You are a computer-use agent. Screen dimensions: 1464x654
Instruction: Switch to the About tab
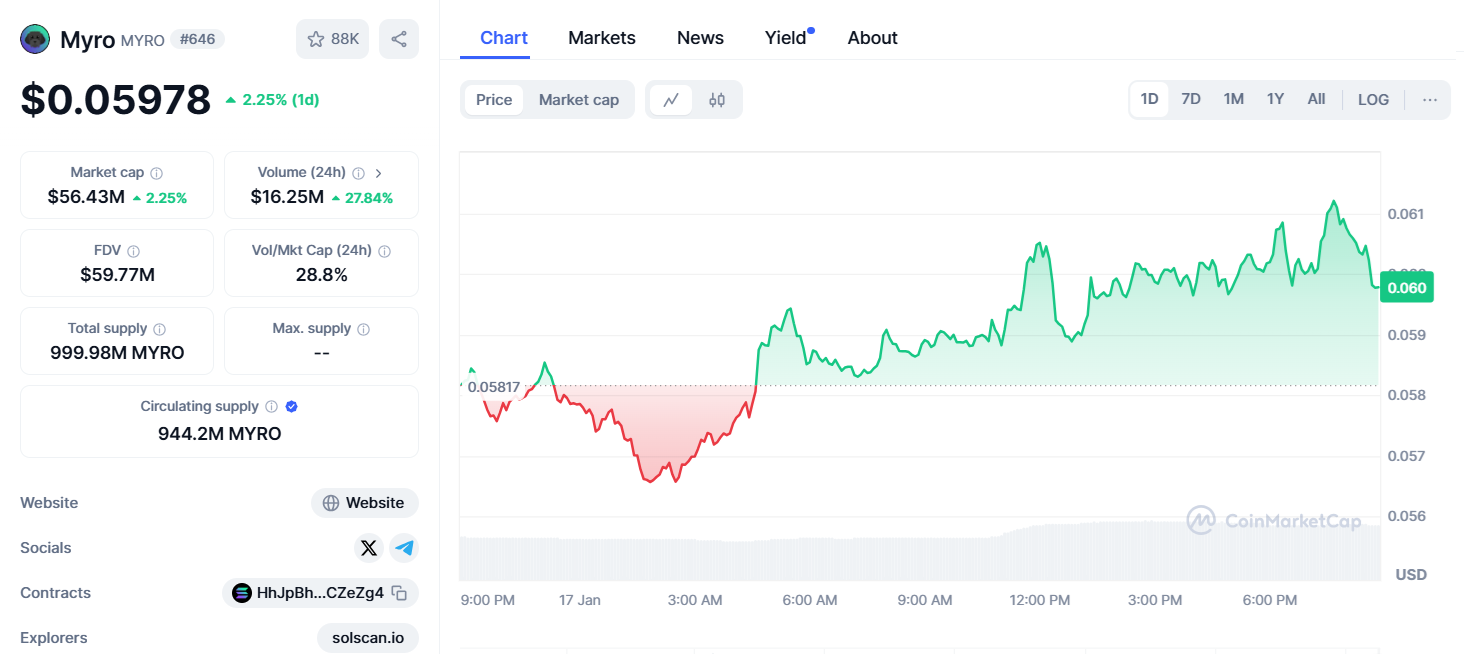pyautogui.click(x=873, y=38)
